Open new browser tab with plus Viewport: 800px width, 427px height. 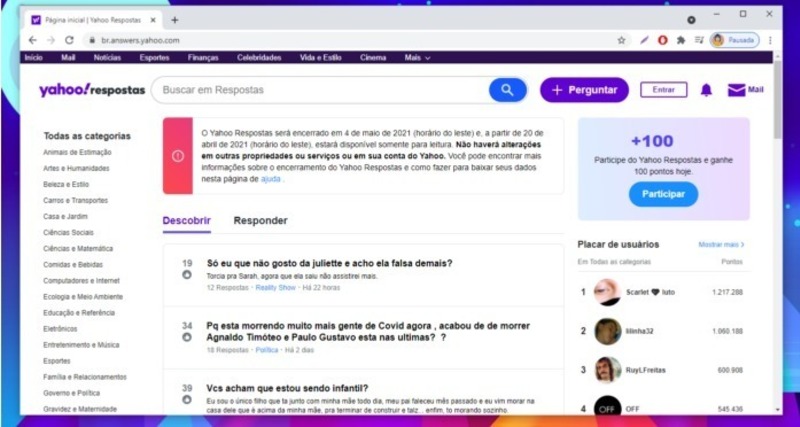[174, 20]
